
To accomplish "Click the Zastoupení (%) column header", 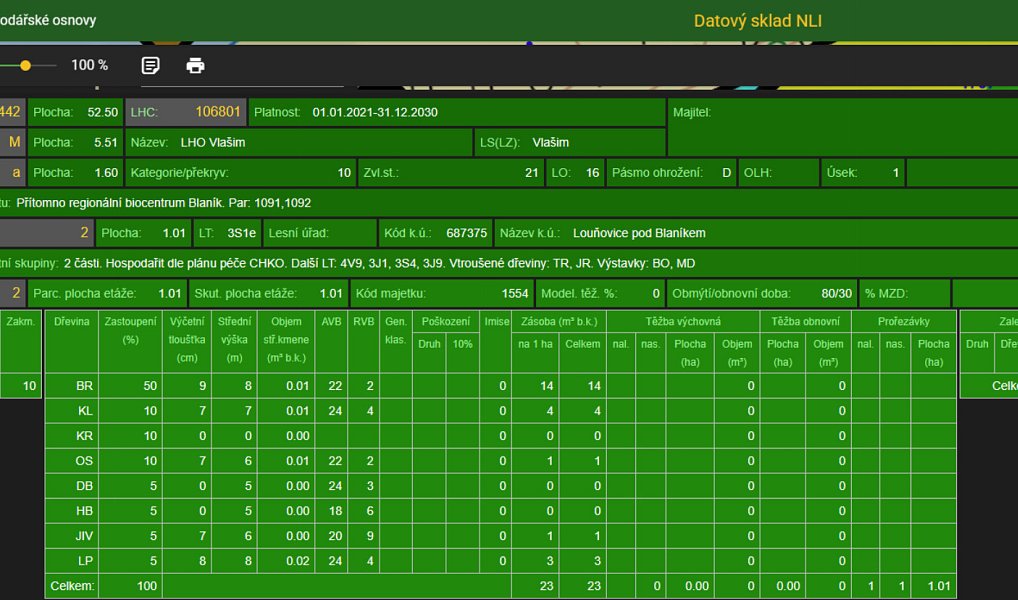I will (x=130, y=340).
